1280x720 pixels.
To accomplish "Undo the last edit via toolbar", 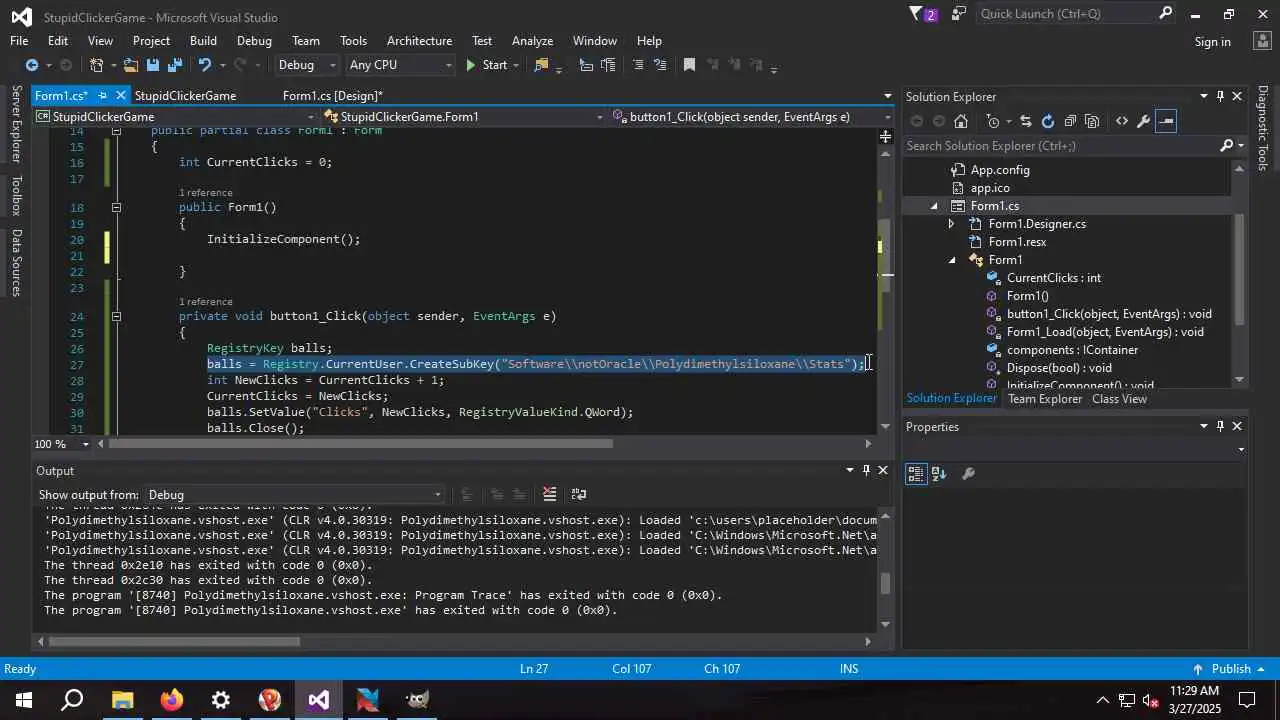I will point(204,65).
